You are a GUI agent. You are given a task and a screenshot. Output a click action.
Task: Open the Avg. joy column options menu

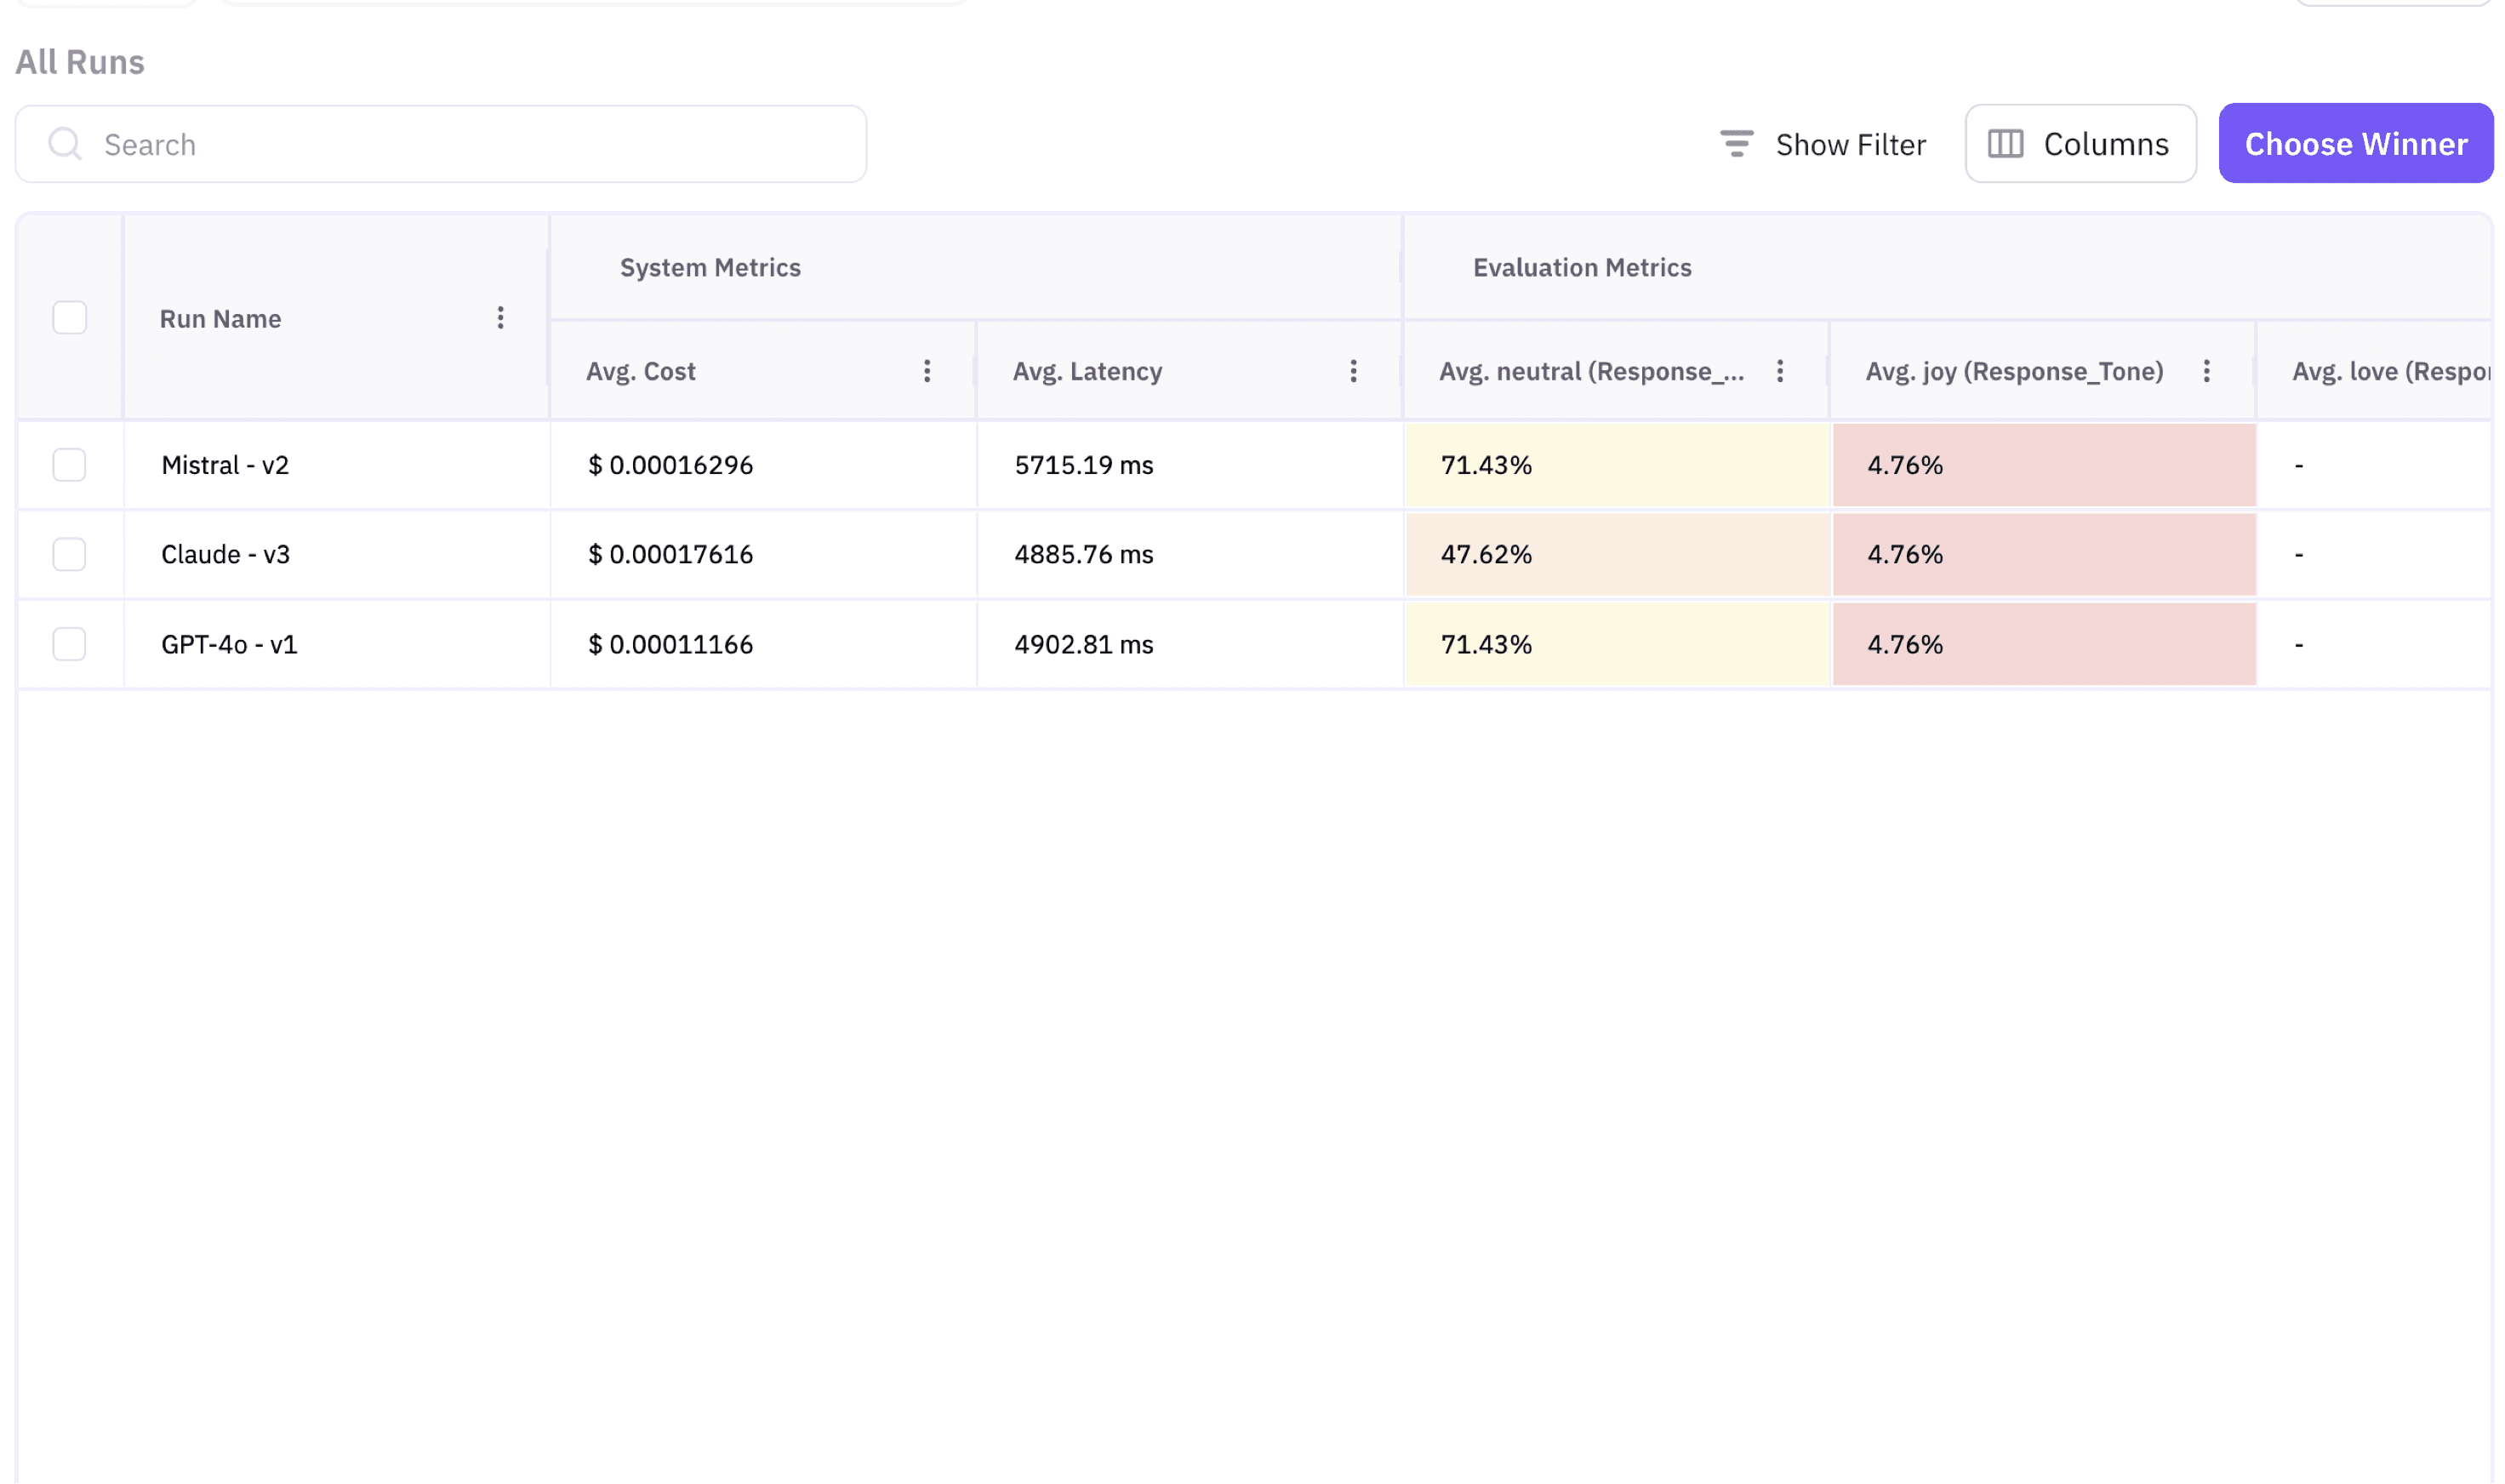[x=2207, y=370]
